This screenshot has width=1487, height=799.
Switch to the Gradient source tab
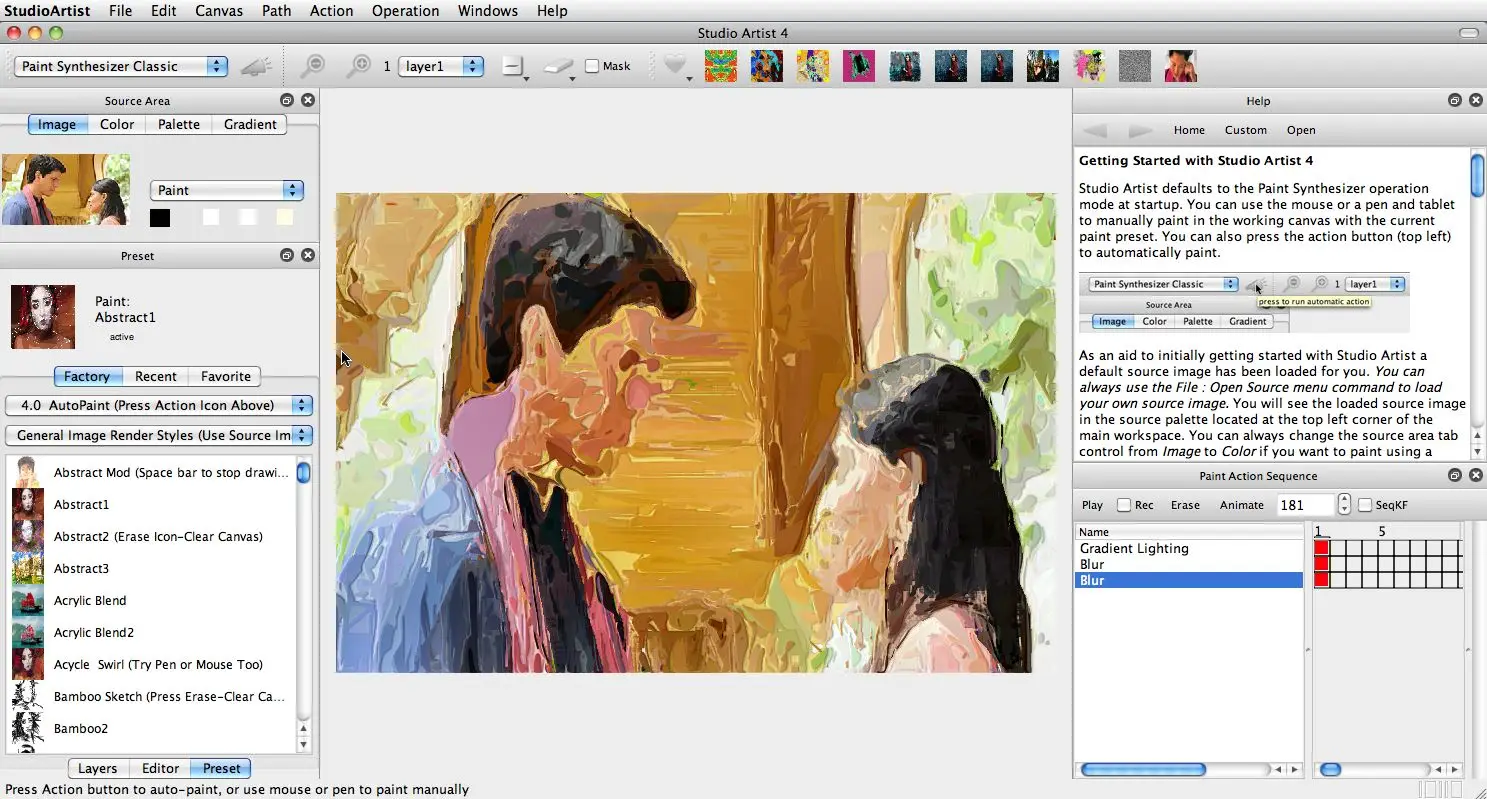point(250,124)
